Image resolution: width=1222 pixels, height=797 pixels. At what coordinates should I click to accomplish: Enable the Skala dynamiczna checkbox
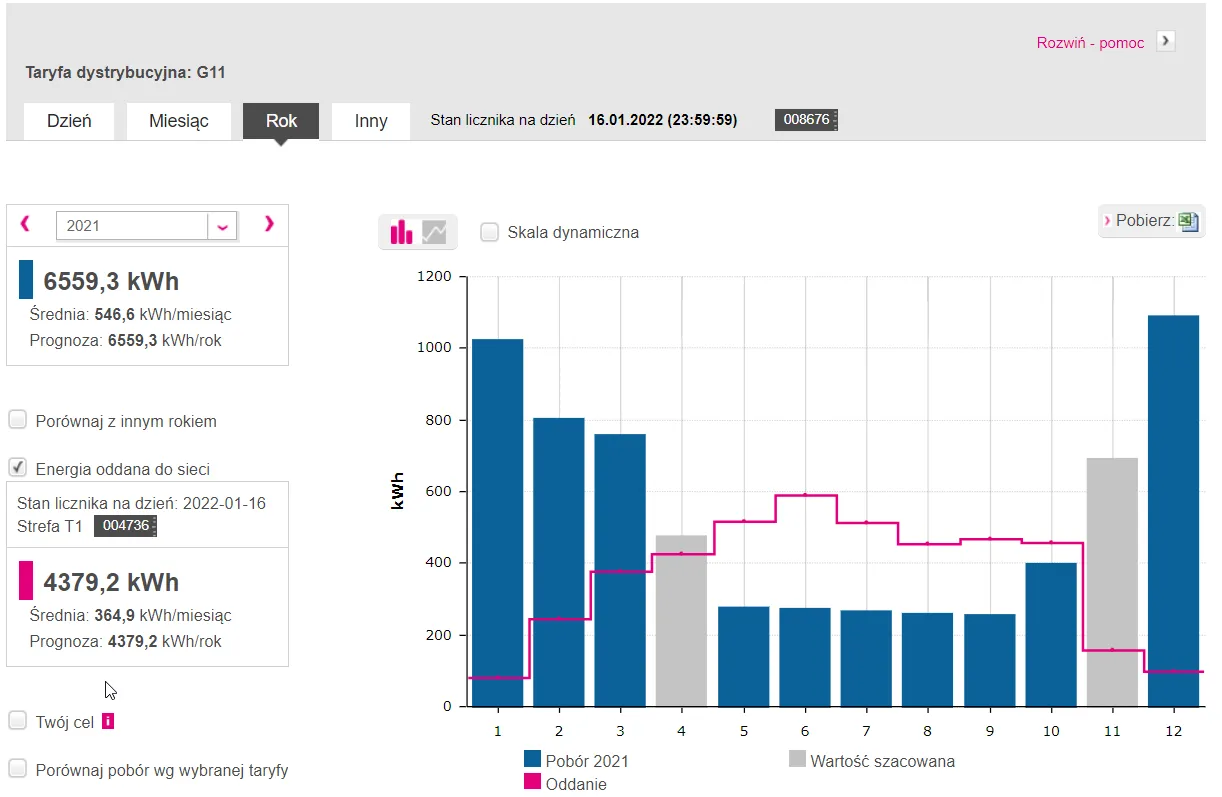click(x=489, y=232)
